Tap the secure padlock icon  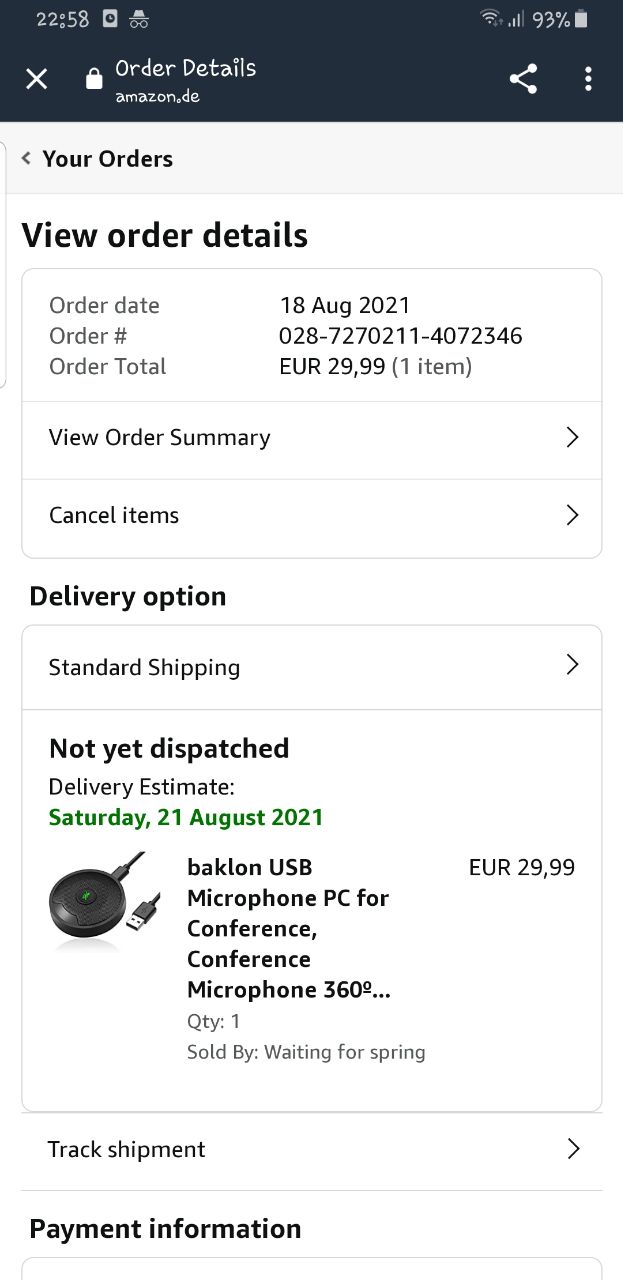pos(94,80)
